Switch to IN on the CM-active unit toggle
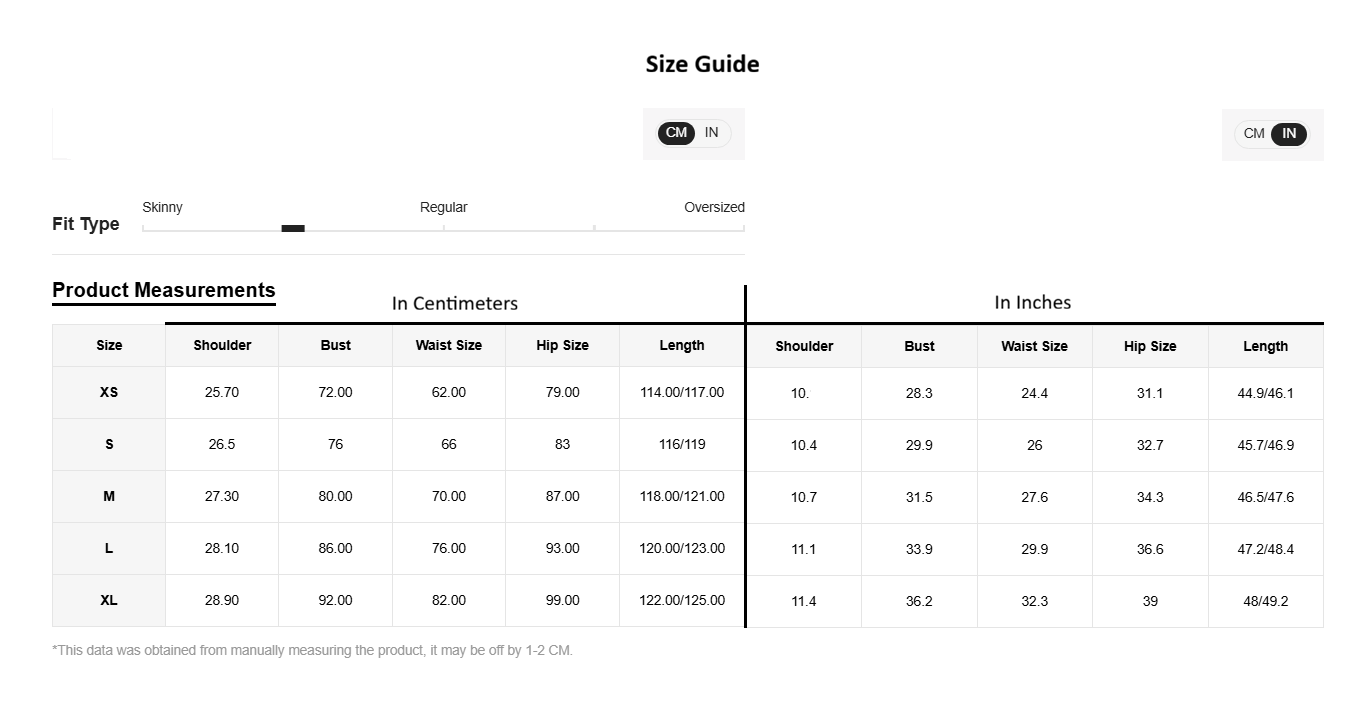 711,133
